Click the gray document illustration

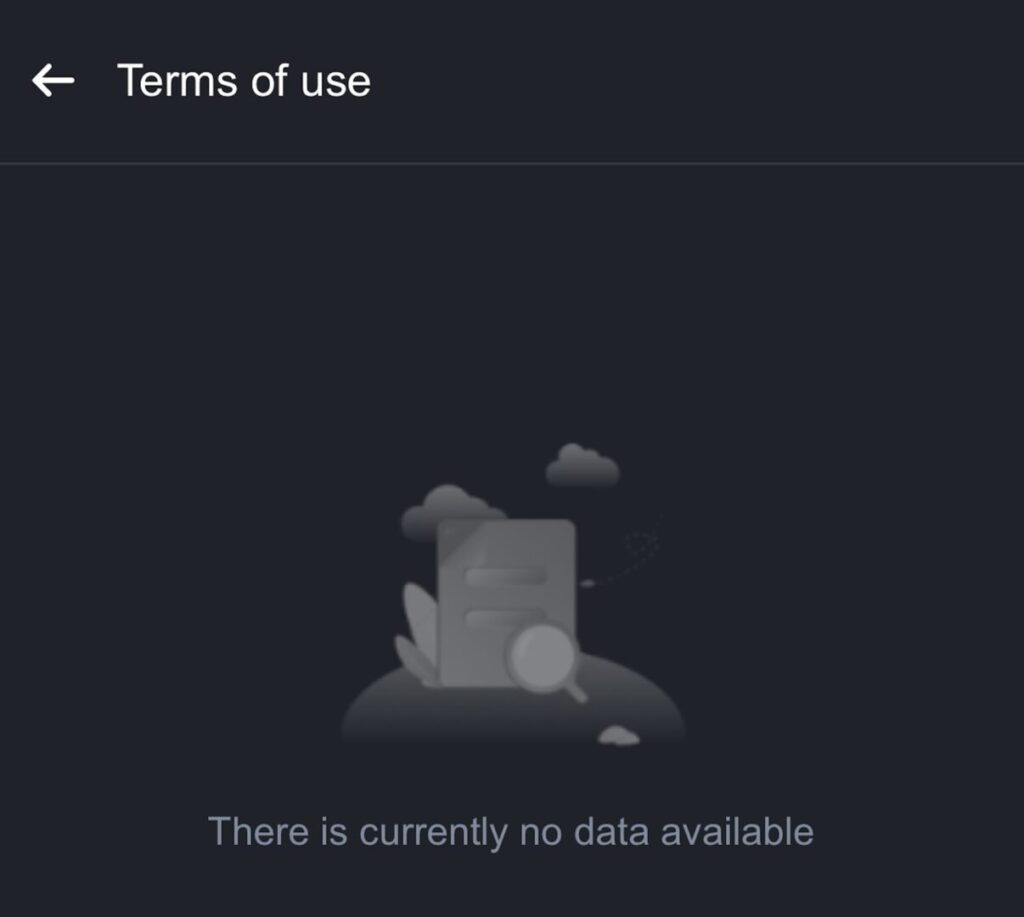pyautogui.click(x=507, y=602)
